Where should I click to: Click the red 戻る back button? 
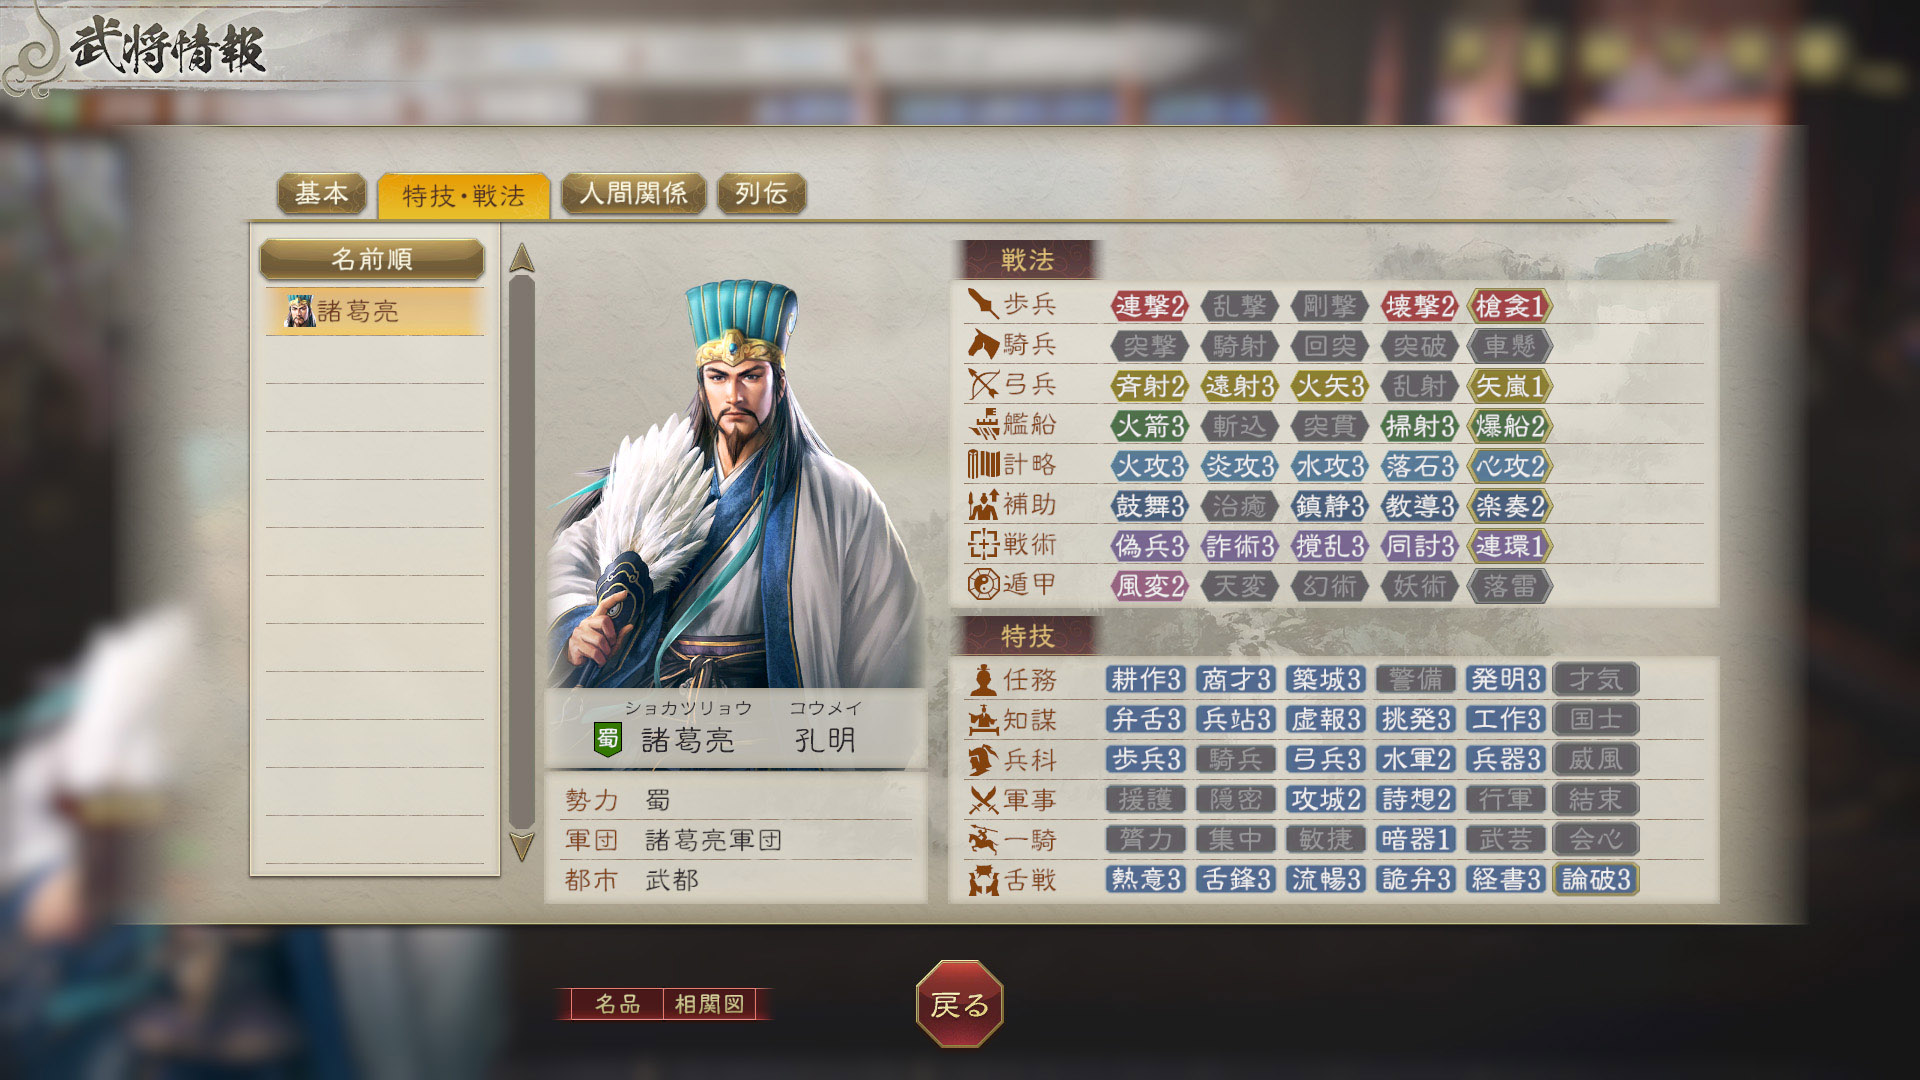coord(959,1004)
